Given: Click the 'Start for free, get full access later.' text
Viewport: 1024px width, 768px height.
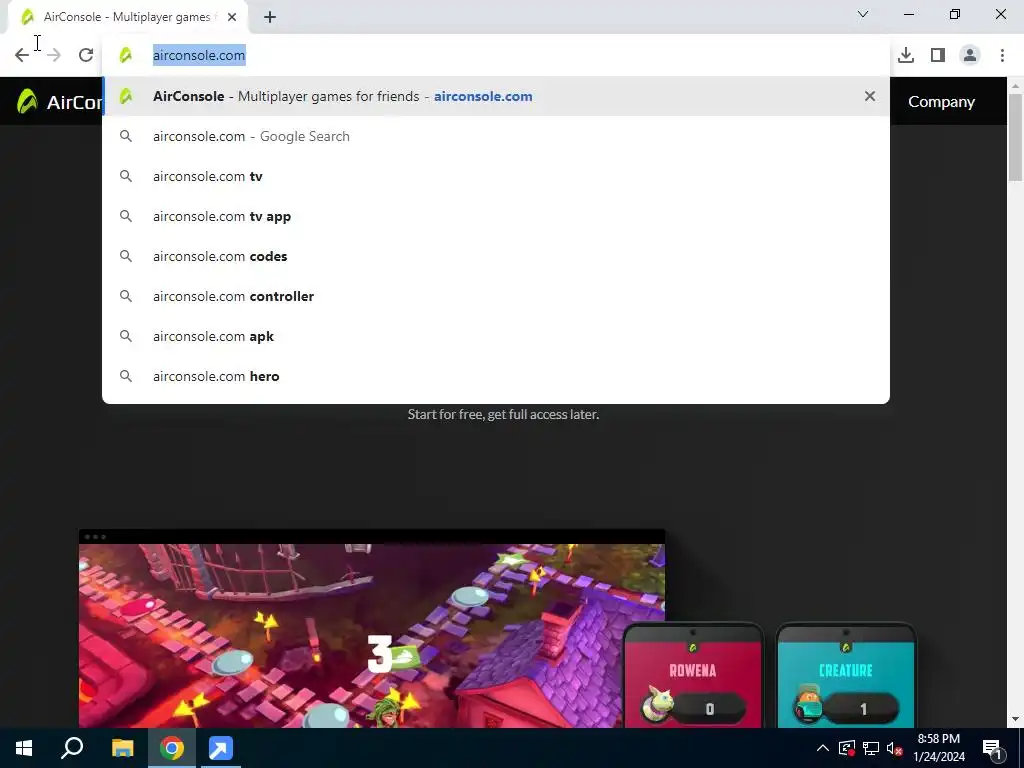Looking at the screenshot, I should tap(503, 414).
